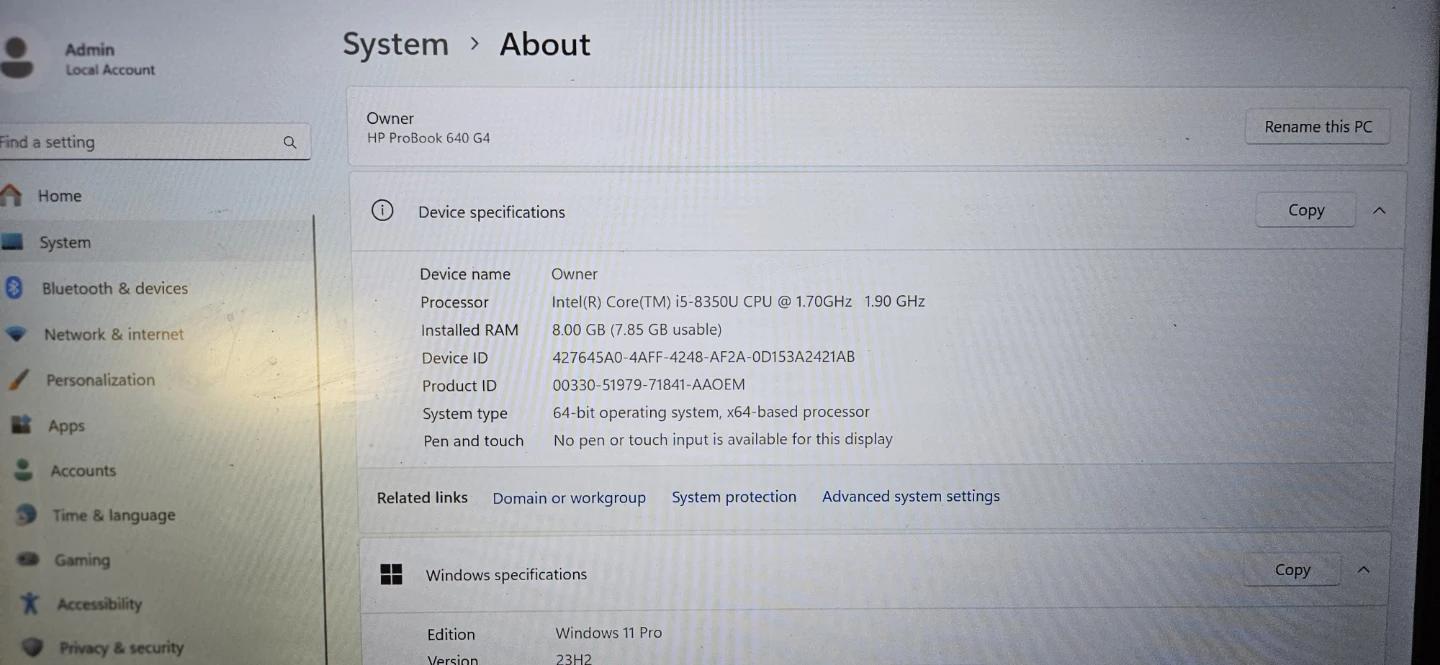The height and width of the screenshot is (665, 1440).
Task: Click the About page title
Action: 545,44
